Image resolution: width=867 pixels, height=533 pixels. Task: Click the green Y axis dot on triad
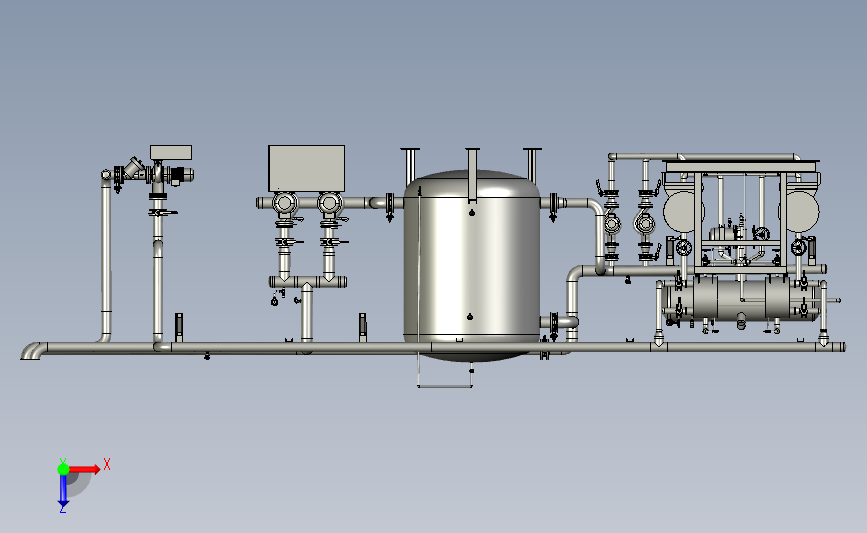click(x=63, y=469)
